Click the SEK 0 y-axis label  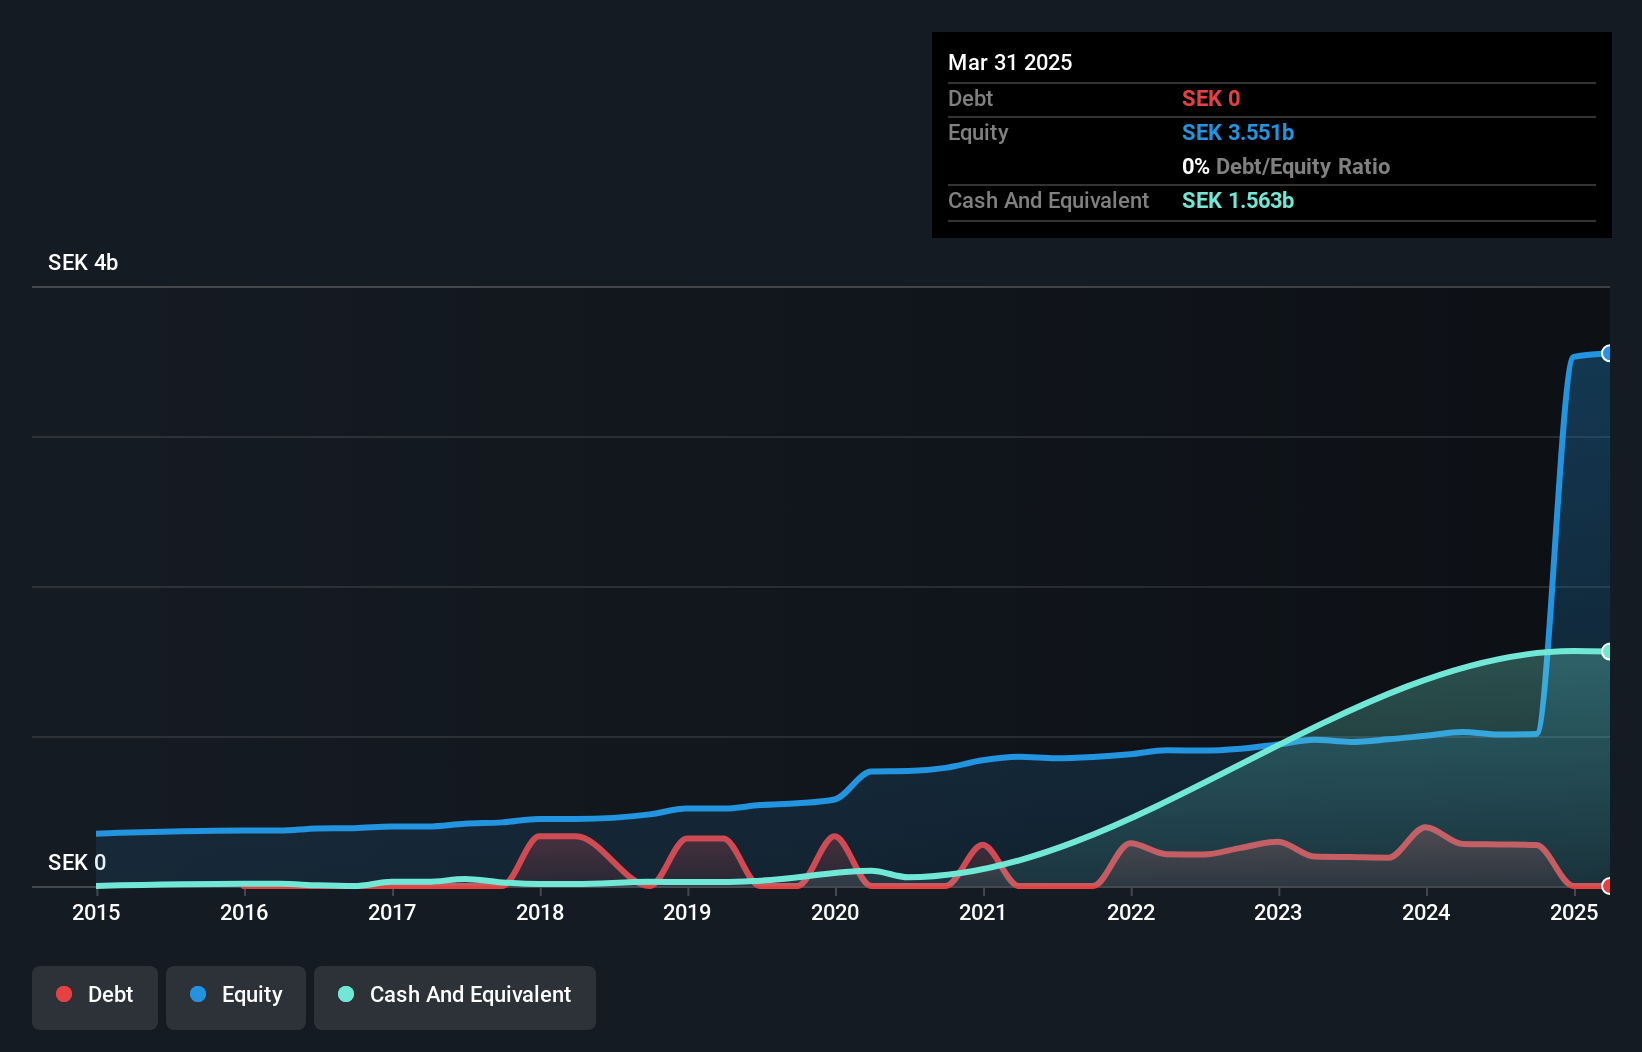point(77,862)
